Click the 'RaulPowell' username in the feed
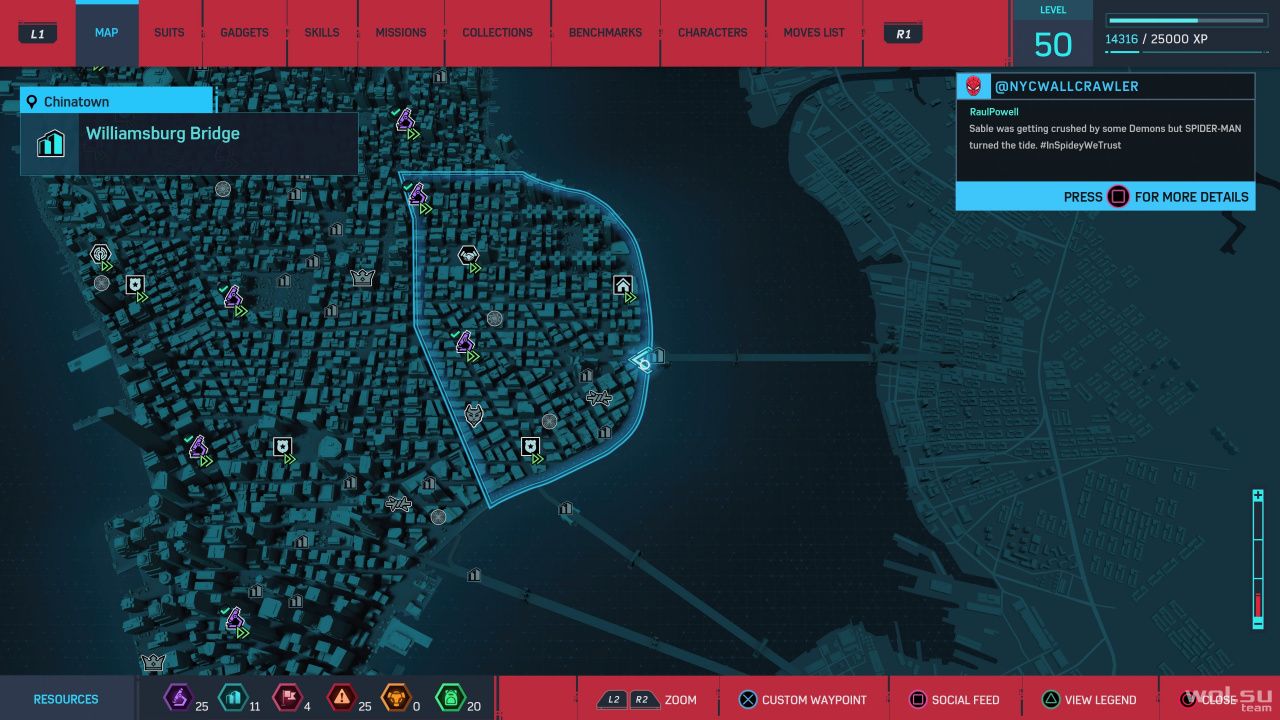The width and height of the screenshot is (1280, 720). pyautogui.click(x=994, y=112)
